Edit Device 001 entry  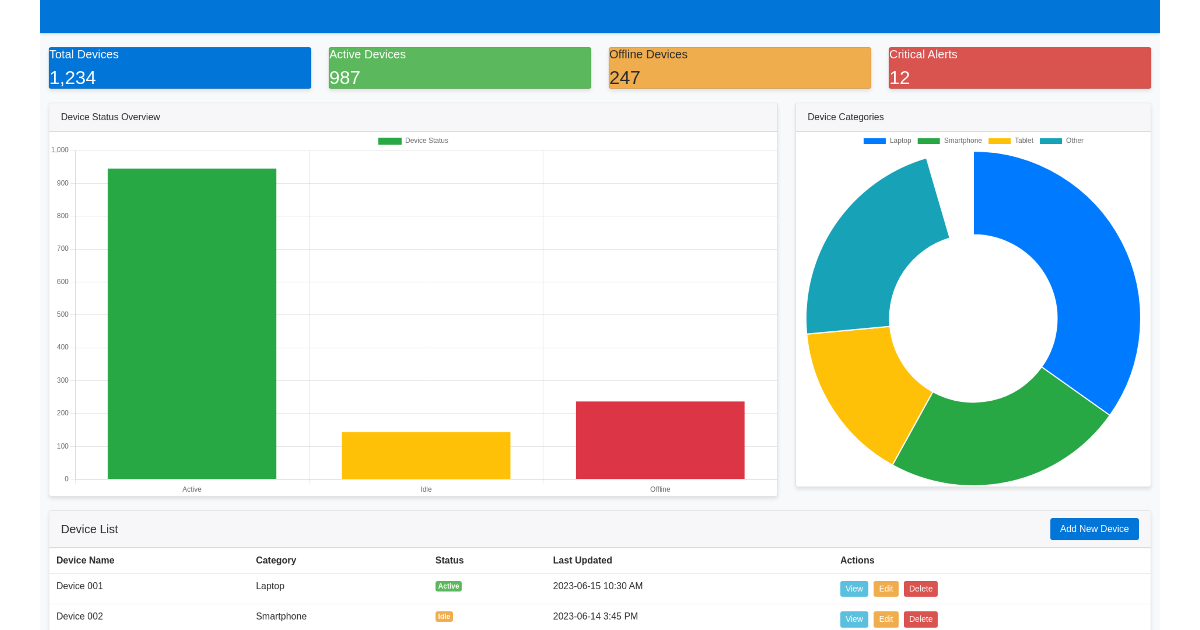(x=886, y=589)
